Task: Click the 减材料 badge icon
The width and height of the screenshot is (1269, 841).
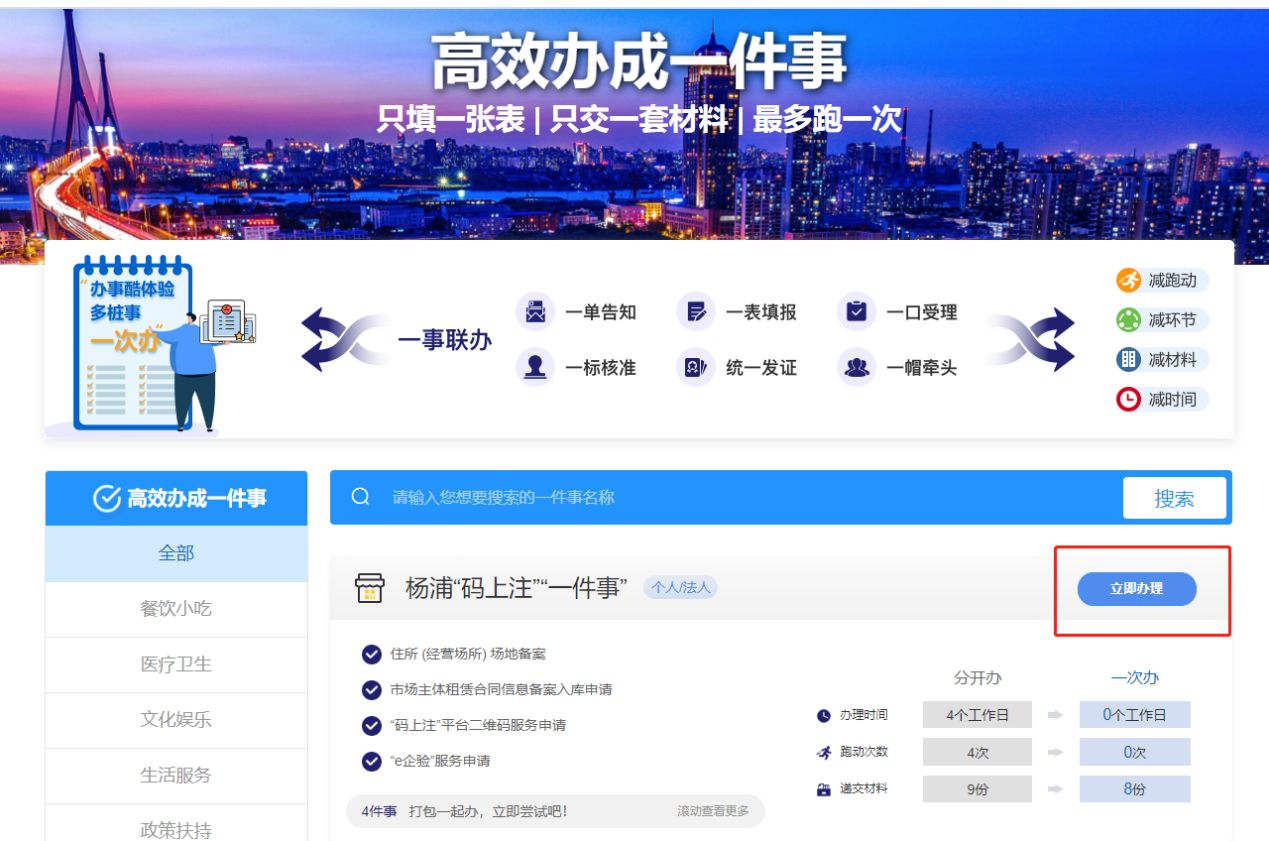Action: pos(1128,359)
